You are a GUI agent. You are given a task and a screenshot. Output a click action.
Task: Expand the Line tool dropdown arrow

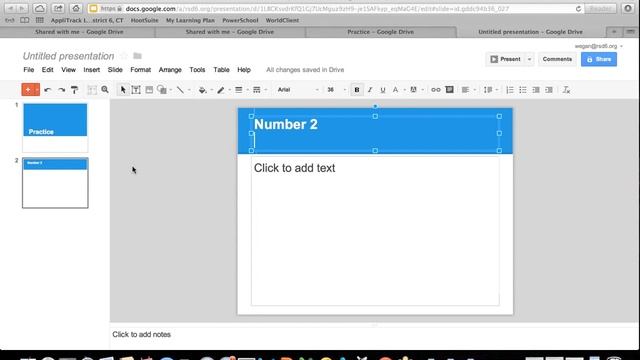(x=189, y=90)
